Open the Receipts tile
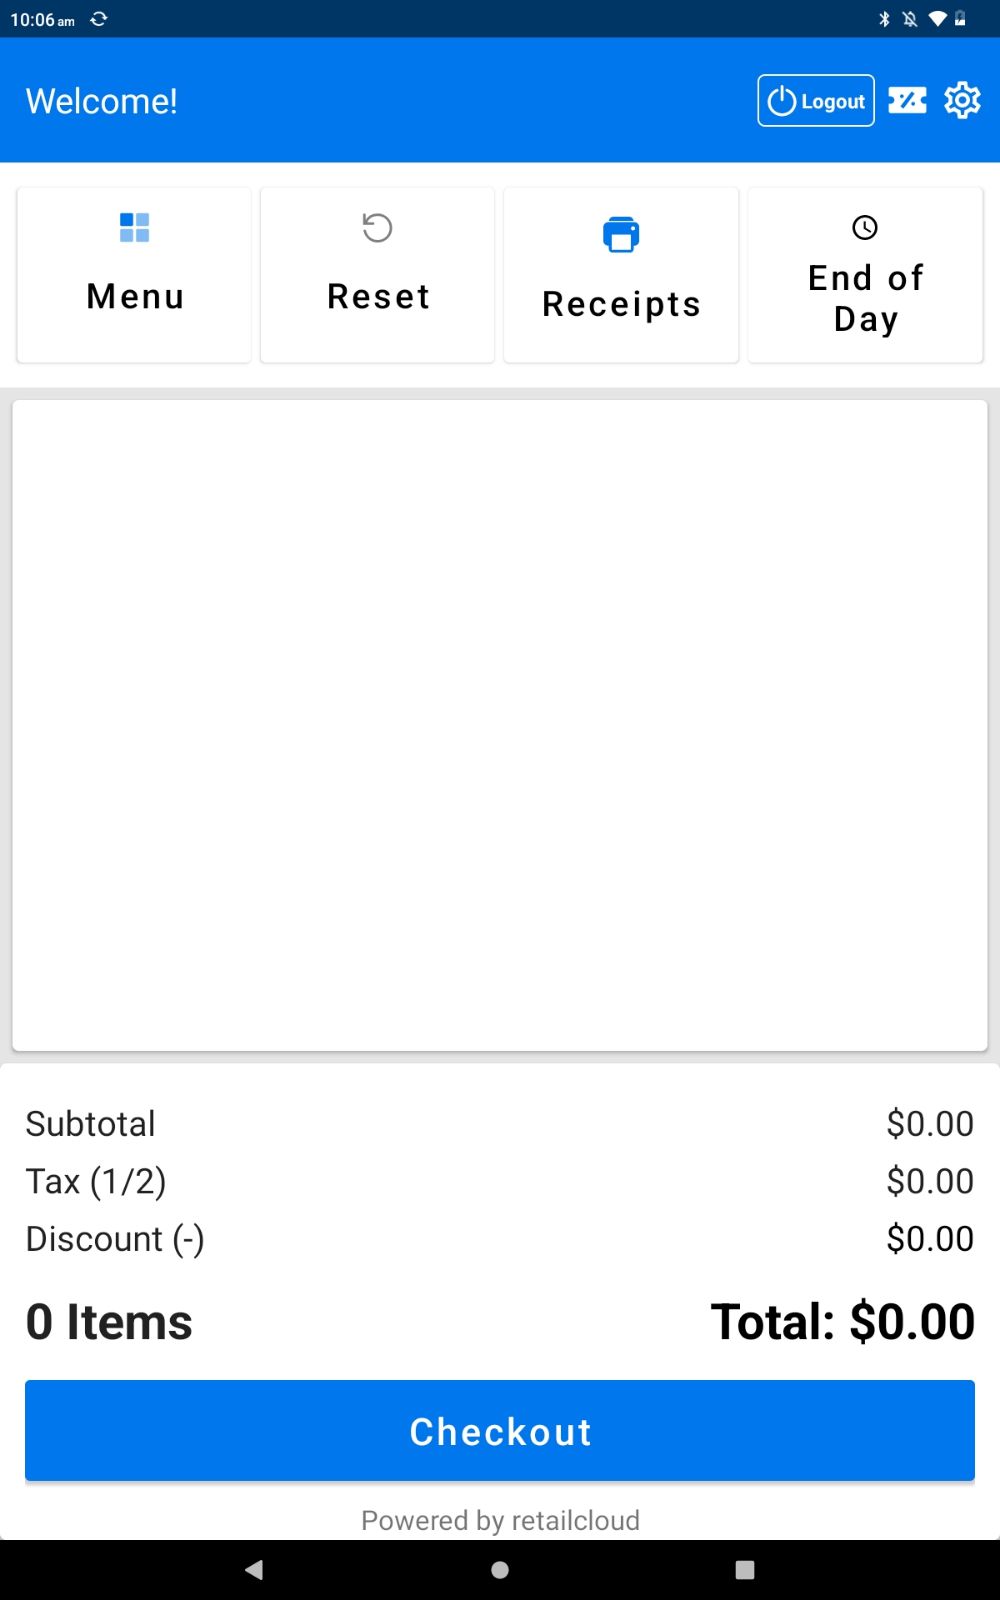This screenshot has width=1000, height=1600. click(621, 275)
